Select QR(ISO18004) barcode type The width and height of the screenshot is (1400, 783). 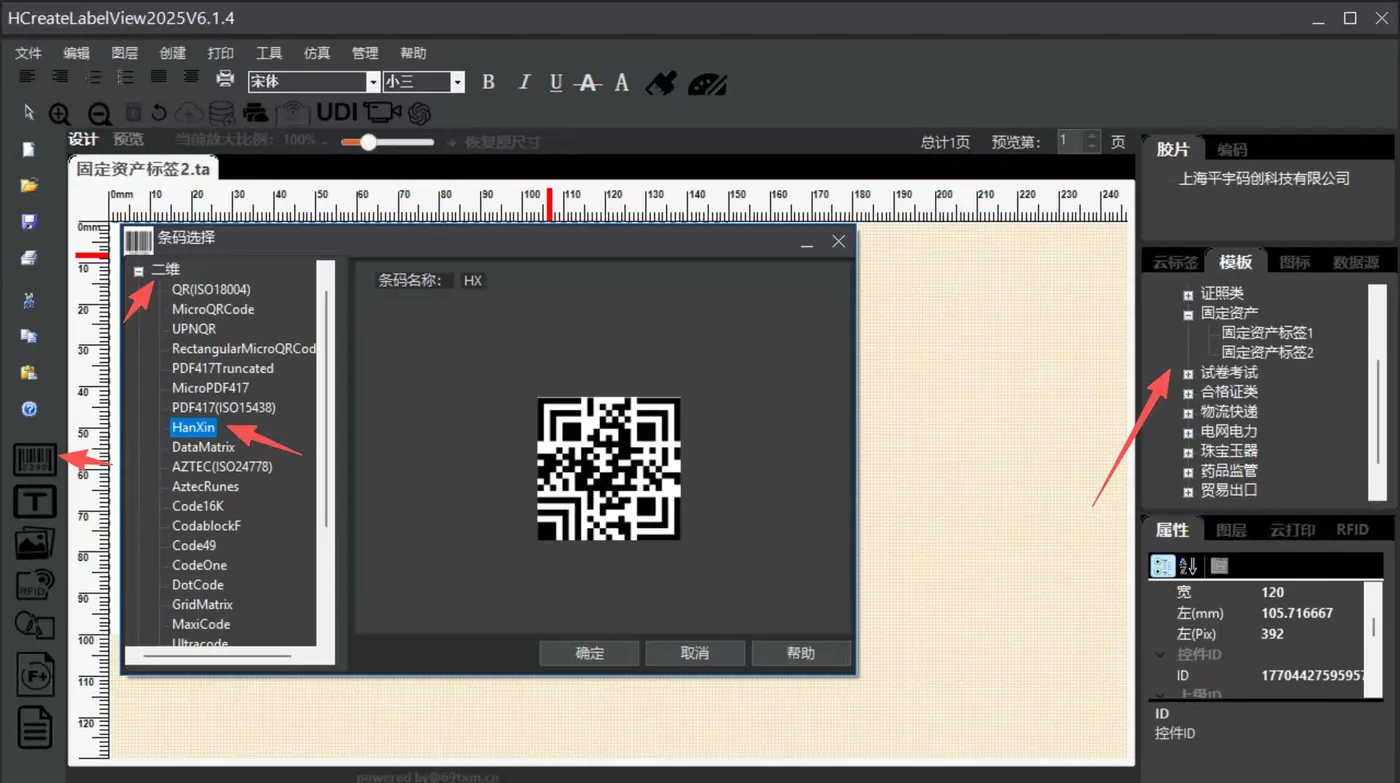(211, 290)
